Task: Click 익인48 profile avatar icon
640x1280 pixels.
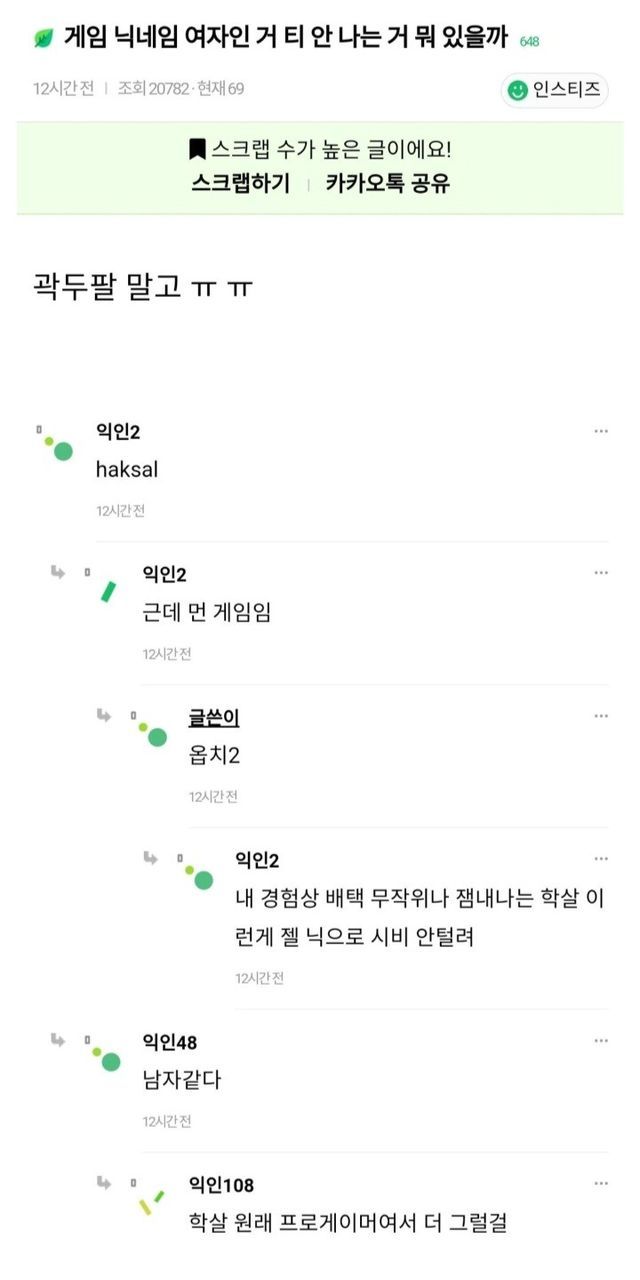Action: [104, 1055]
